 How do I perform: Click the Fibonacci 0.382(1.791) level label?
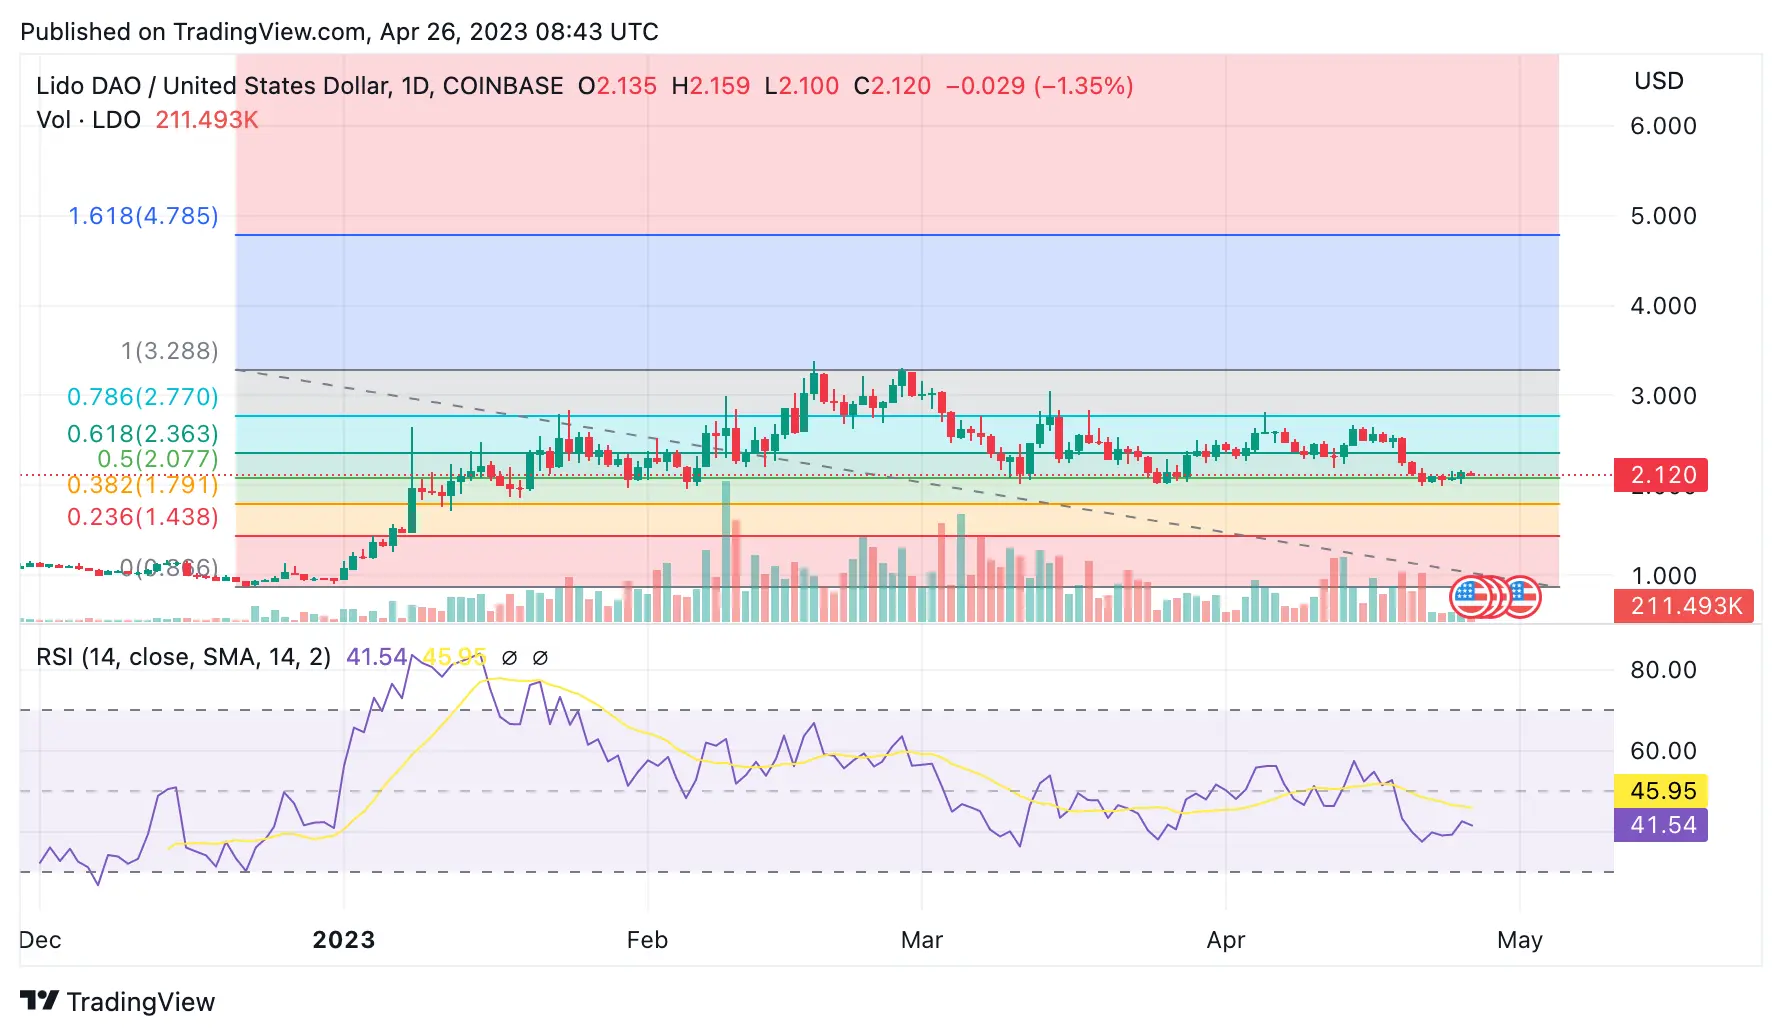click(x=143, y=485)
